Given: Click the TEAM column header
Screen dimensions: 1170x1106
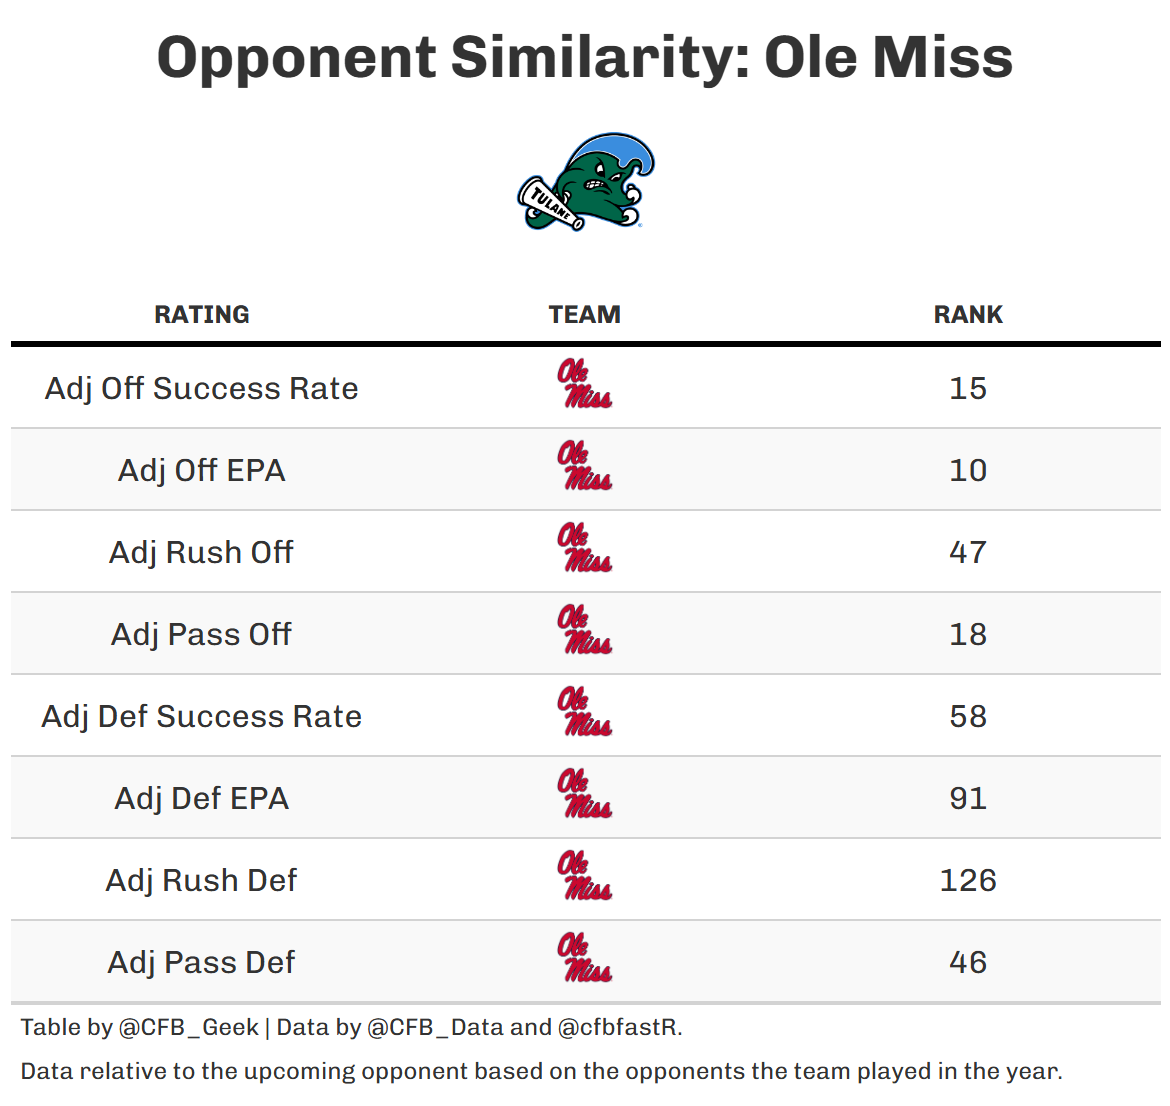Looking at the screenshot, I should 585,315.
